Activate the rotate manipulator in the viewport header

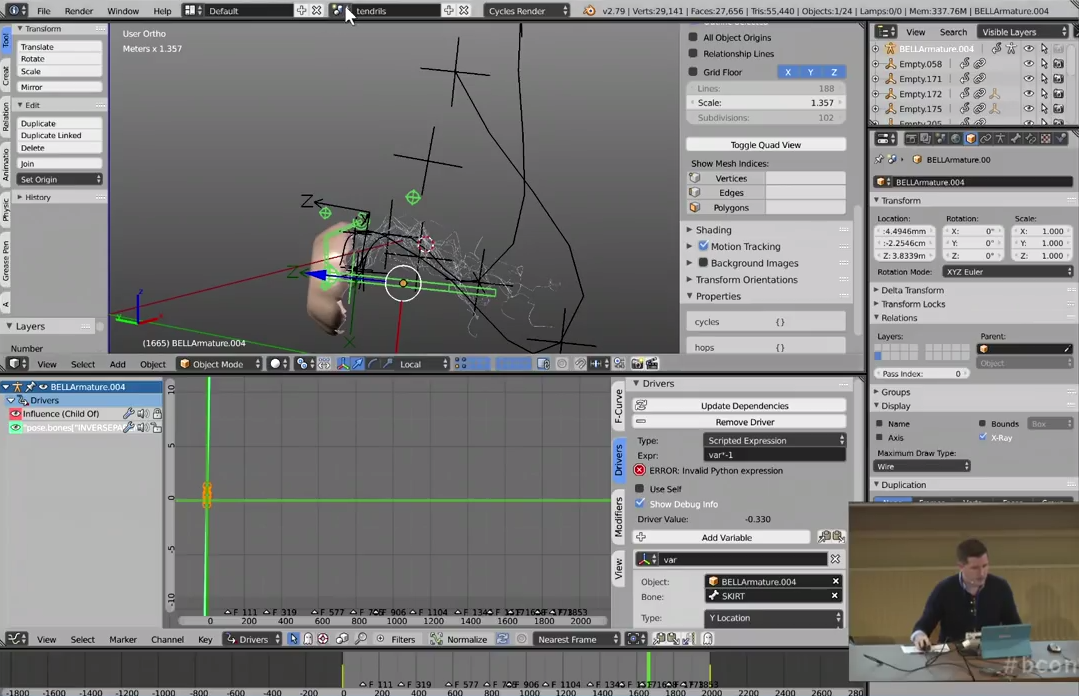pyautogui.click(x=373, y=364)
